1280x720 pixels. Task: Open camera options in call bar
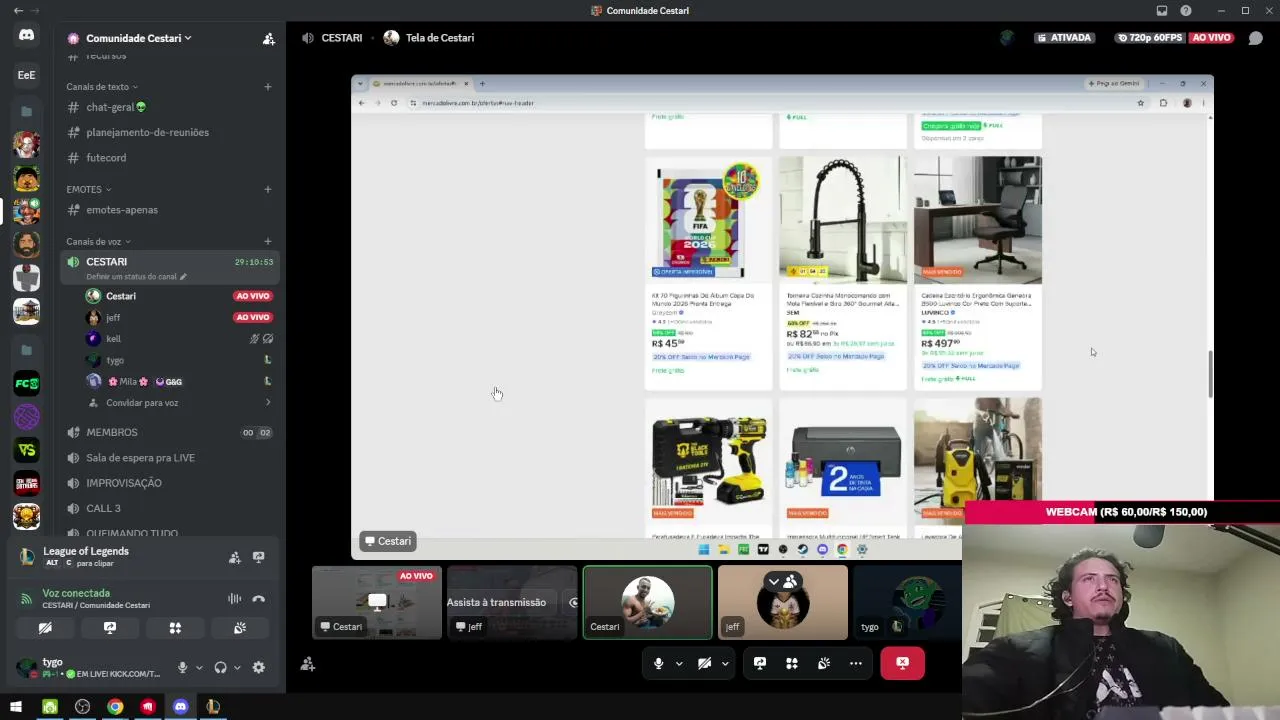pos(725,663)
